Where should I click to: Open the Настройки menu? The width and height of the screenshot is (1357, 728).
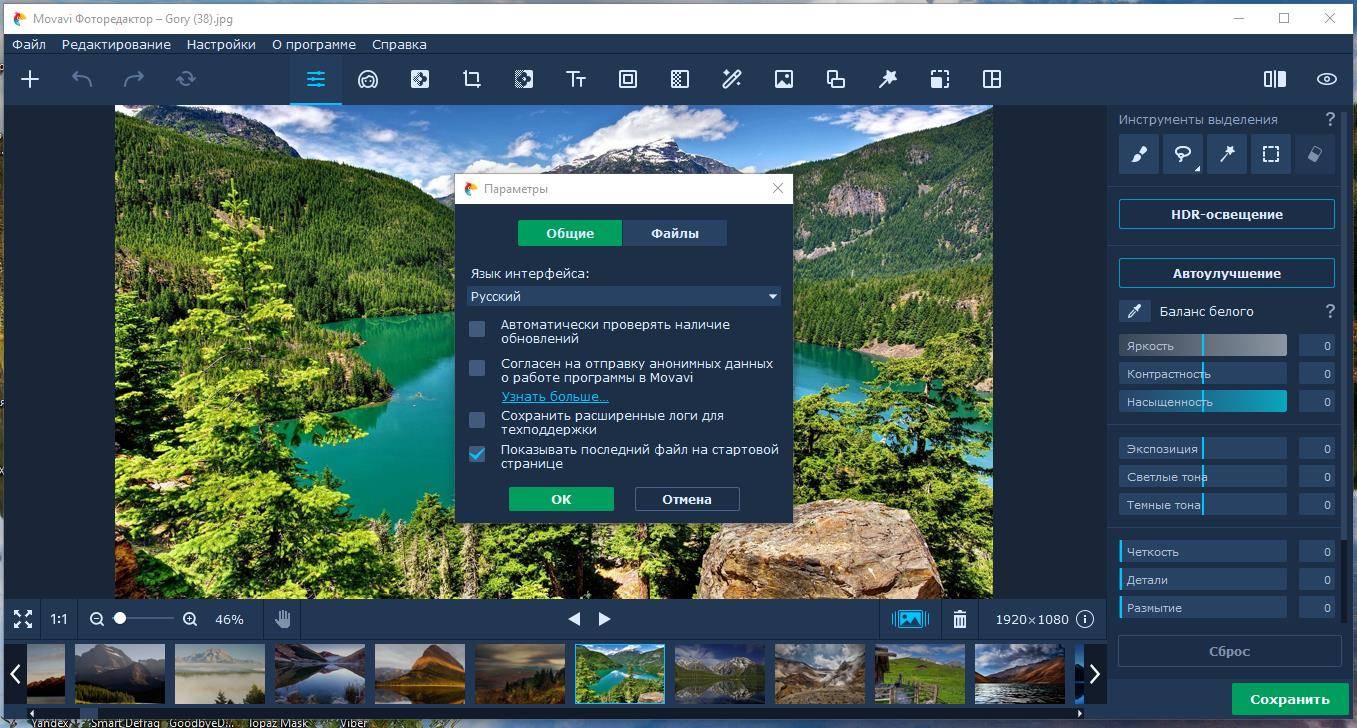[221, 44]
